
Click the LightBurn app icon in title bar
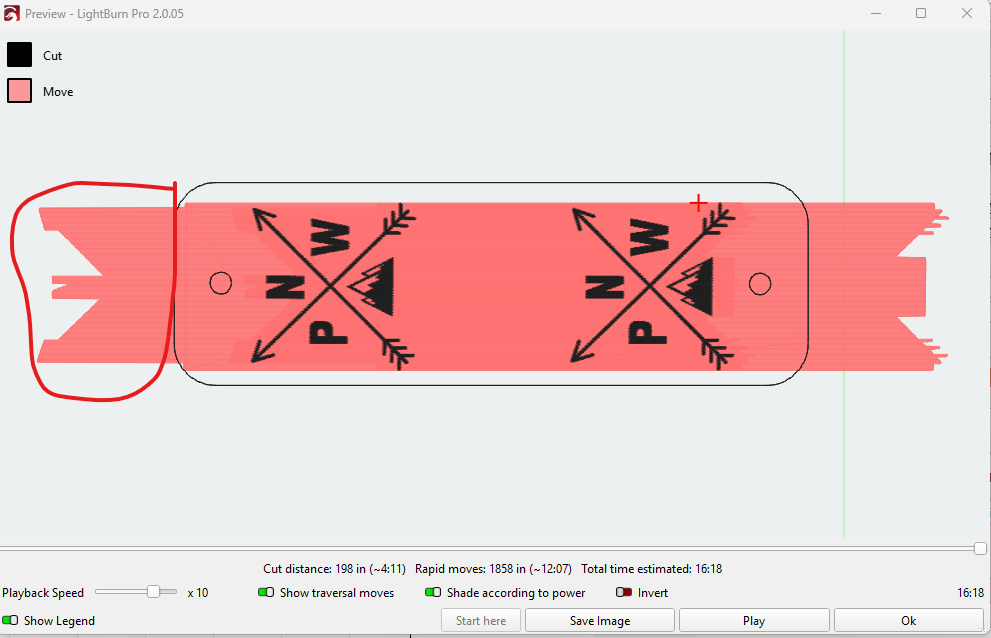11,13
